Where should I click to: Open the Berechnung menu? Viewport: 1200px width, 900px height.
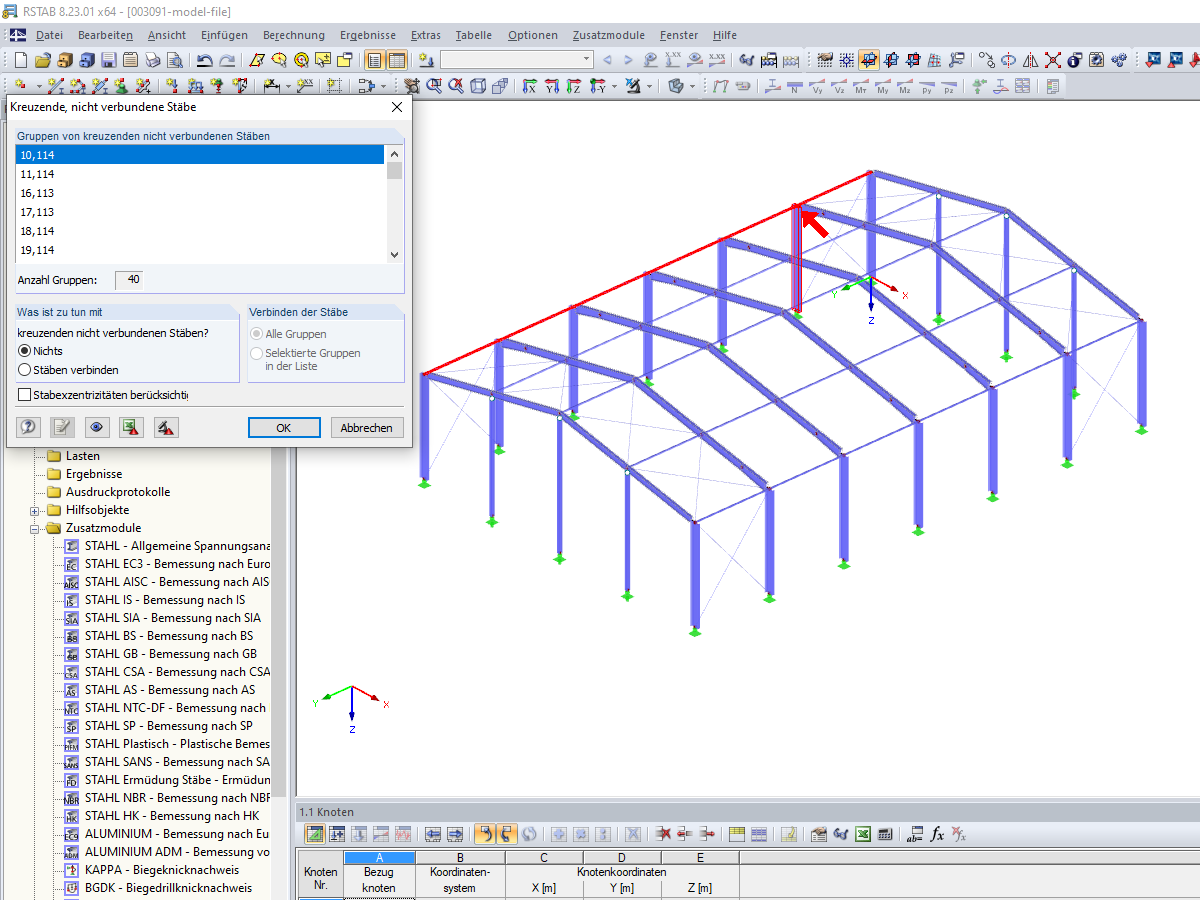click(293, 35)
